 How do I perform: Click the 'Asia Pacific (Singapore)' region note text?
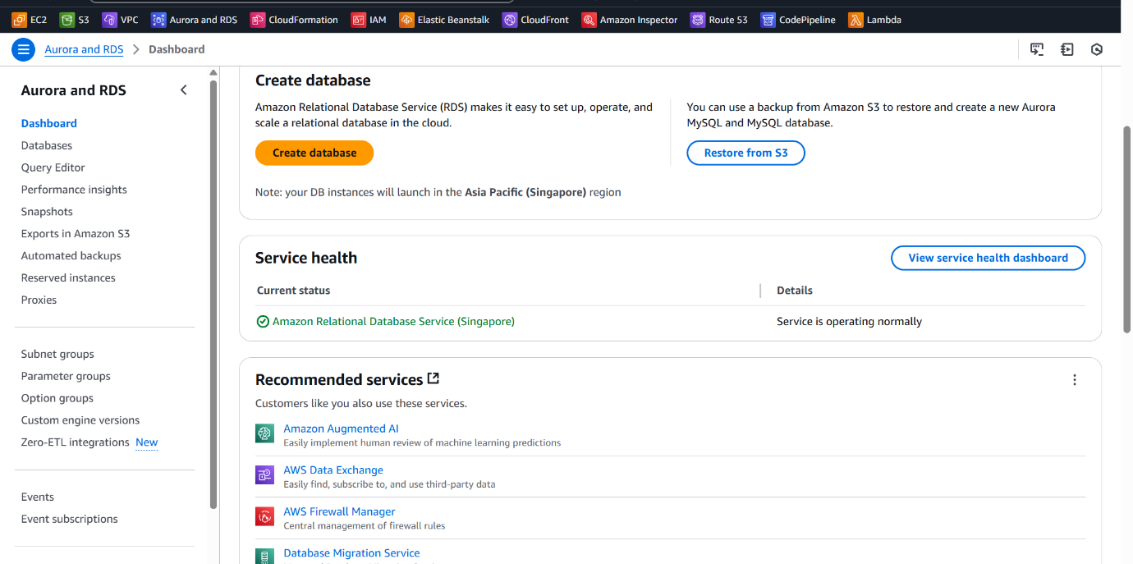[525, 193]
